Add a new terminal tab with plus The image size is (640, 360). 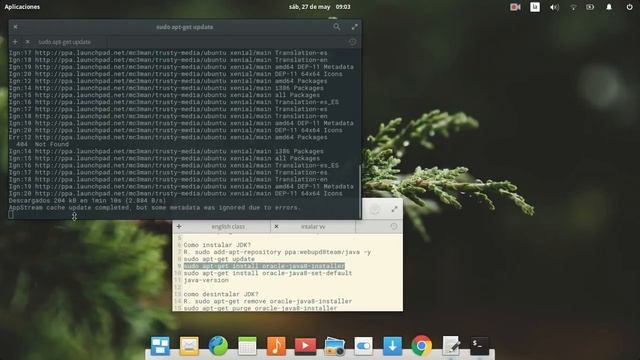pos(15,42)
